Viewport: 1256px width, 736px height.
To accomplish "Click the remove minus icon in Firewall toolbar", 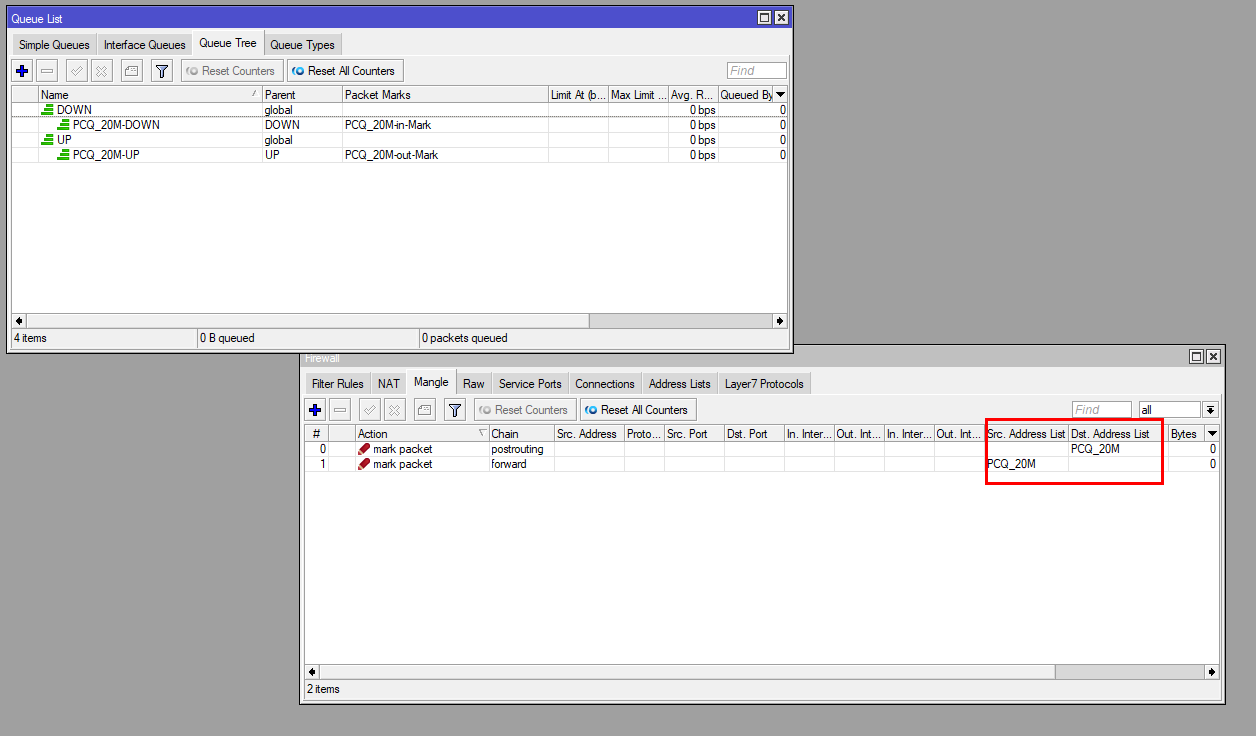I will point(340,410).
